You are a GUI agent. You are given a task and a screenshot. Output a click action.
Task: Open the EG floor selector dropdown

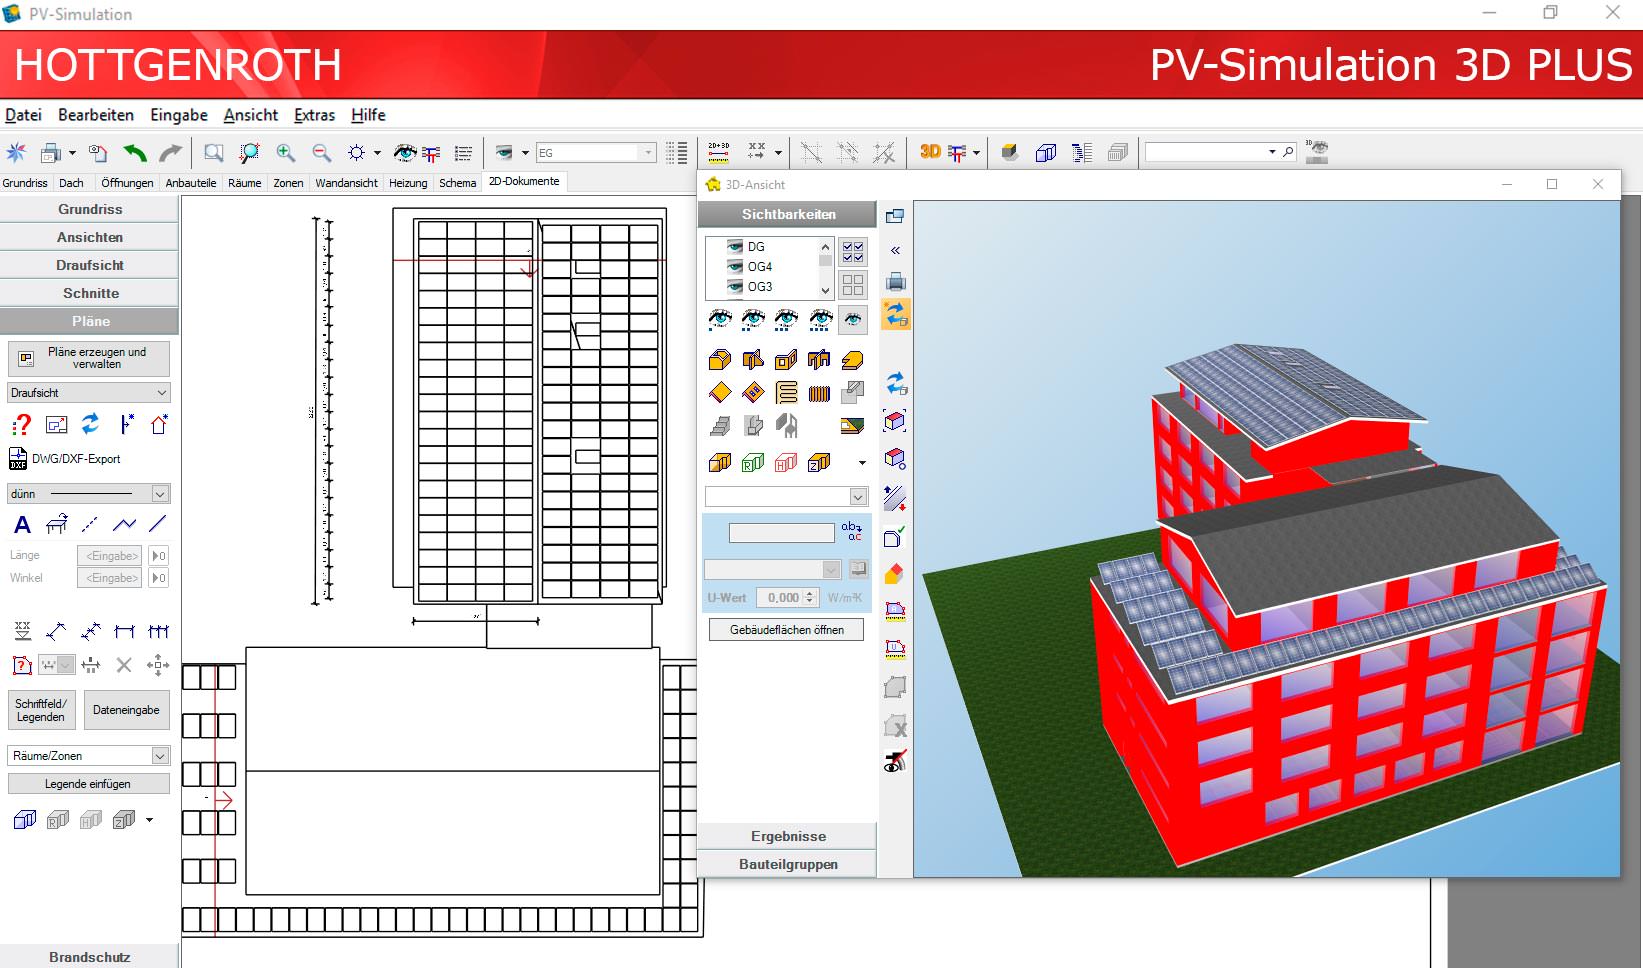(x=649, y=153)
